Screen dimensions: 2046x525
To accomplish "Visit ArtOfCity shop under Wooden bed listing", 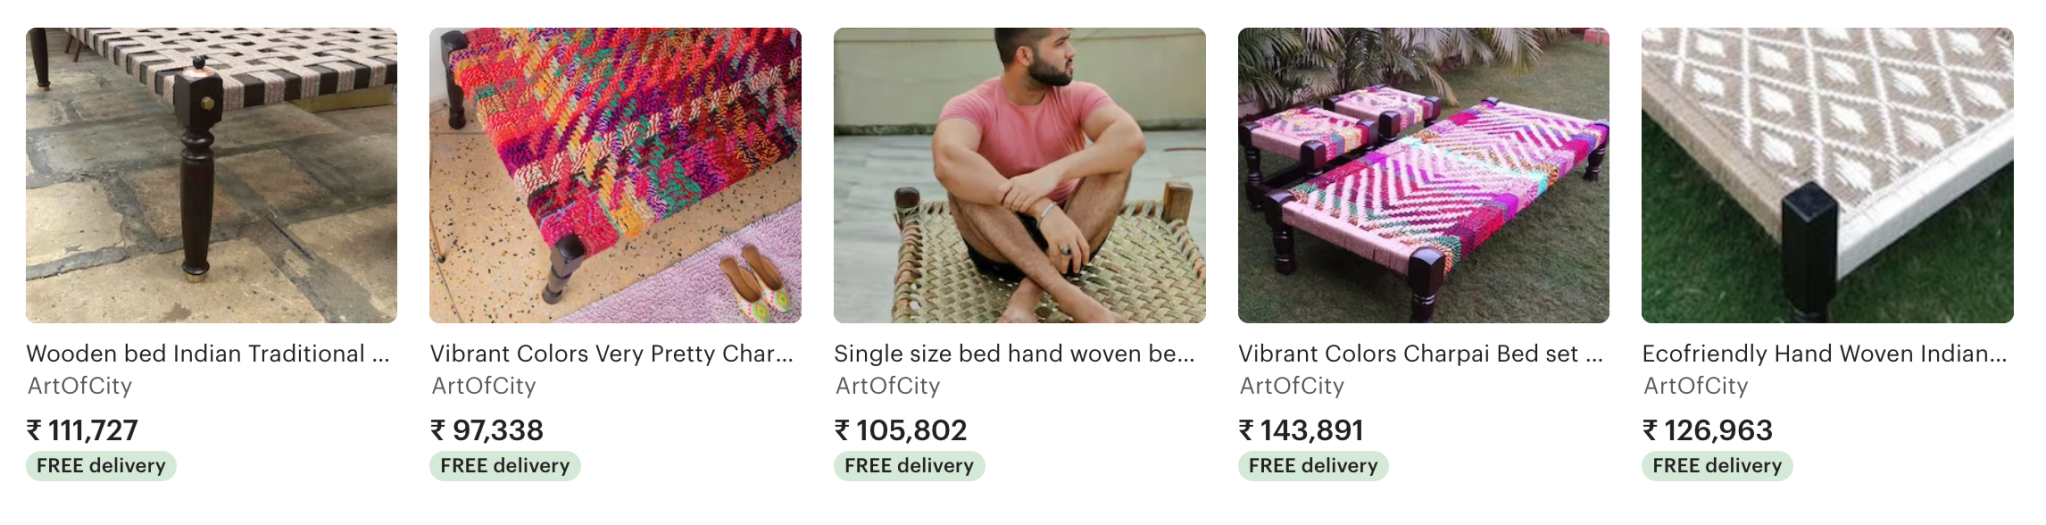I will pos(80,386).
